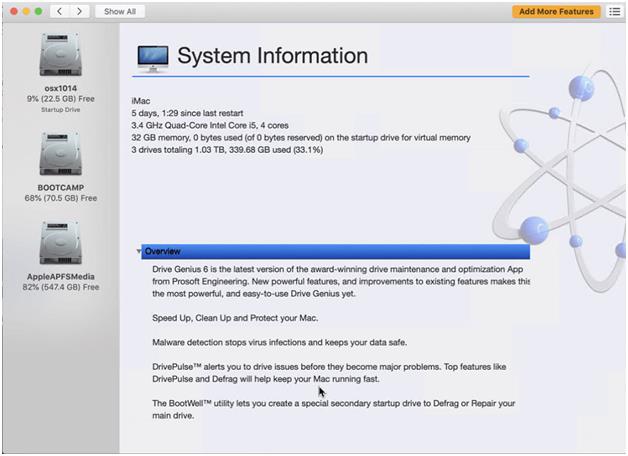Click the '3.4 GHz Quad-Core Intel Core i5' line
628x456 pixels.
tap(210, 125)
